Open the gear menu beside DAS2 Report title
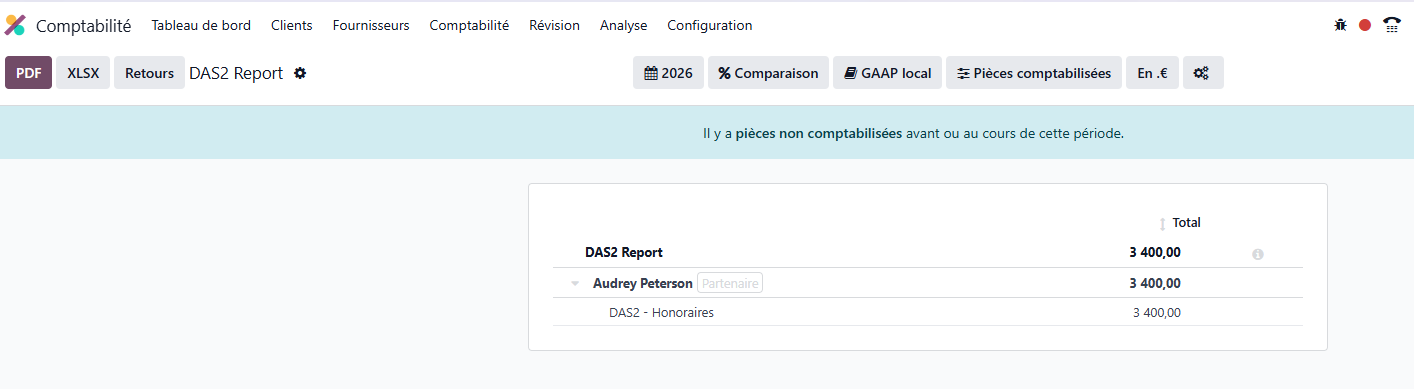Screen dimensions: 1414x389 point(300,73)
